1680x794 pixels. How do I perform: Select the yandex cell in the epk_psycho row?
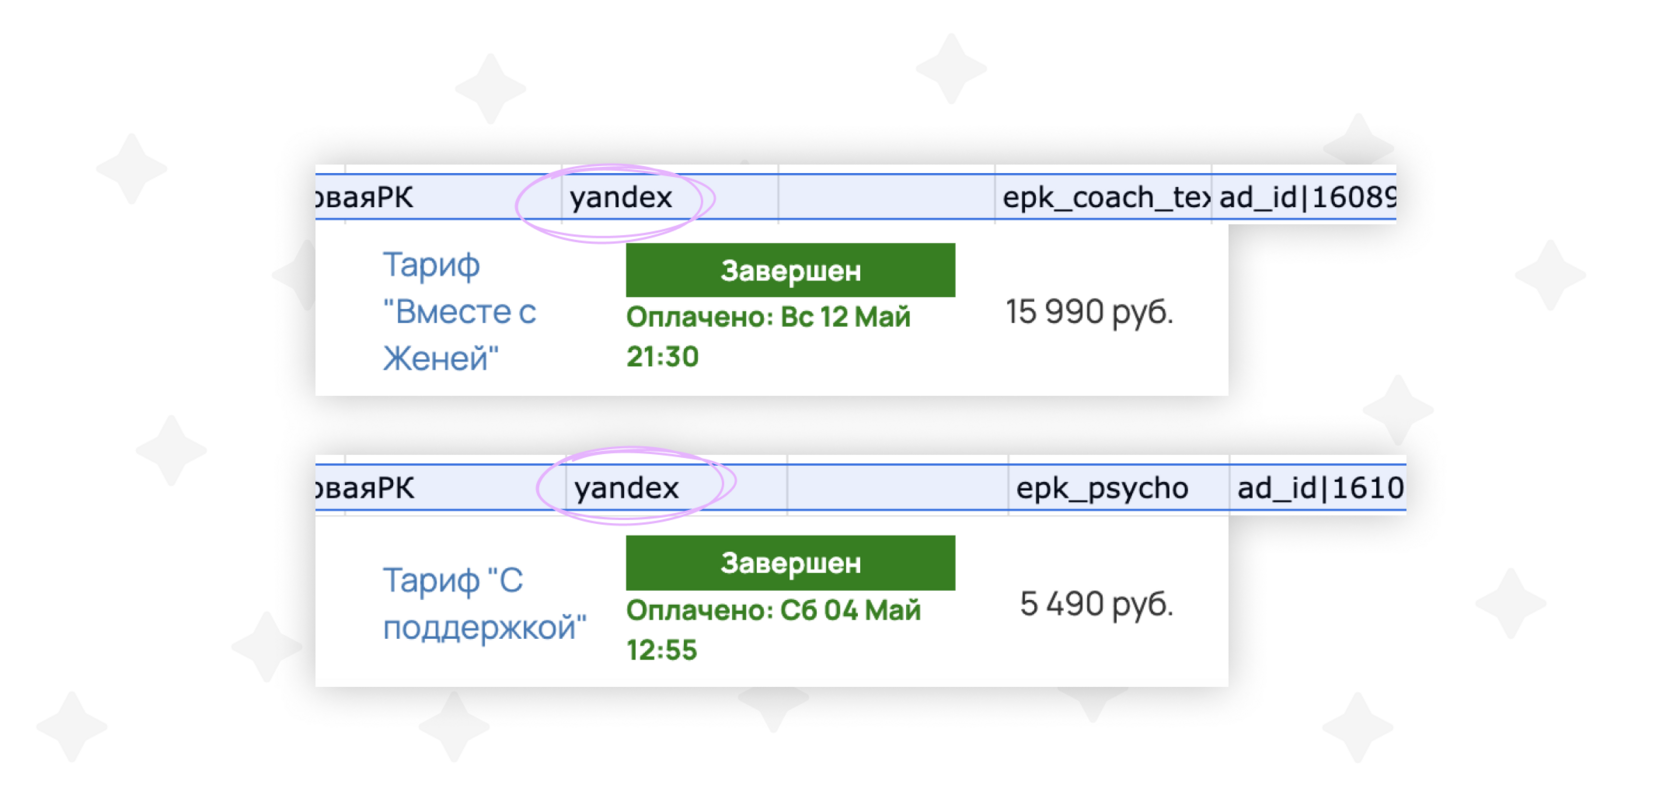click(x=627, y=489)
